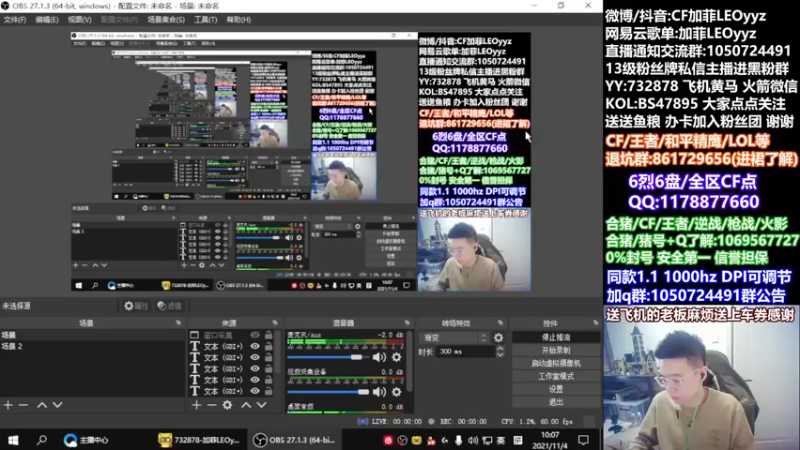
Task: Click the 开始录制 button
Action: point(556,350)
